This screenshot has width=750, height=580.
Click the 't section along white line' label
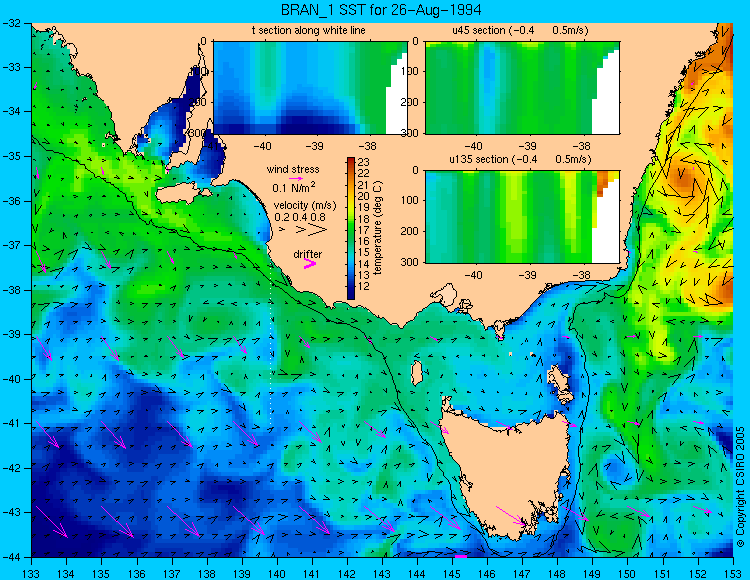(309, 31)
